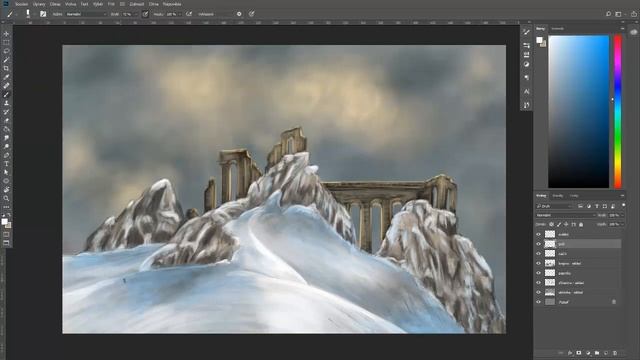Create new adjustment layer
640x360 pixels.
pos(588,353)
